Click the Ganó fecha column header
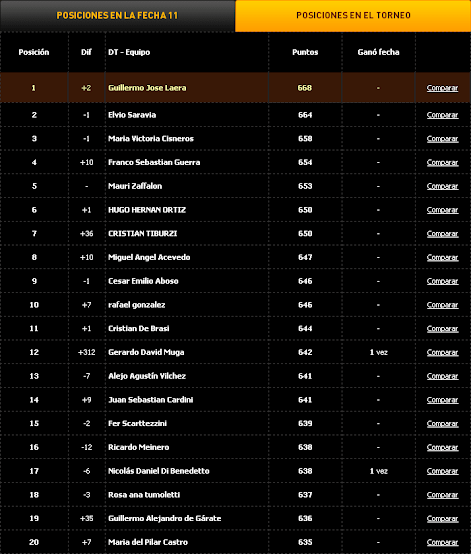The image size is (471, 554). (378, 52)
